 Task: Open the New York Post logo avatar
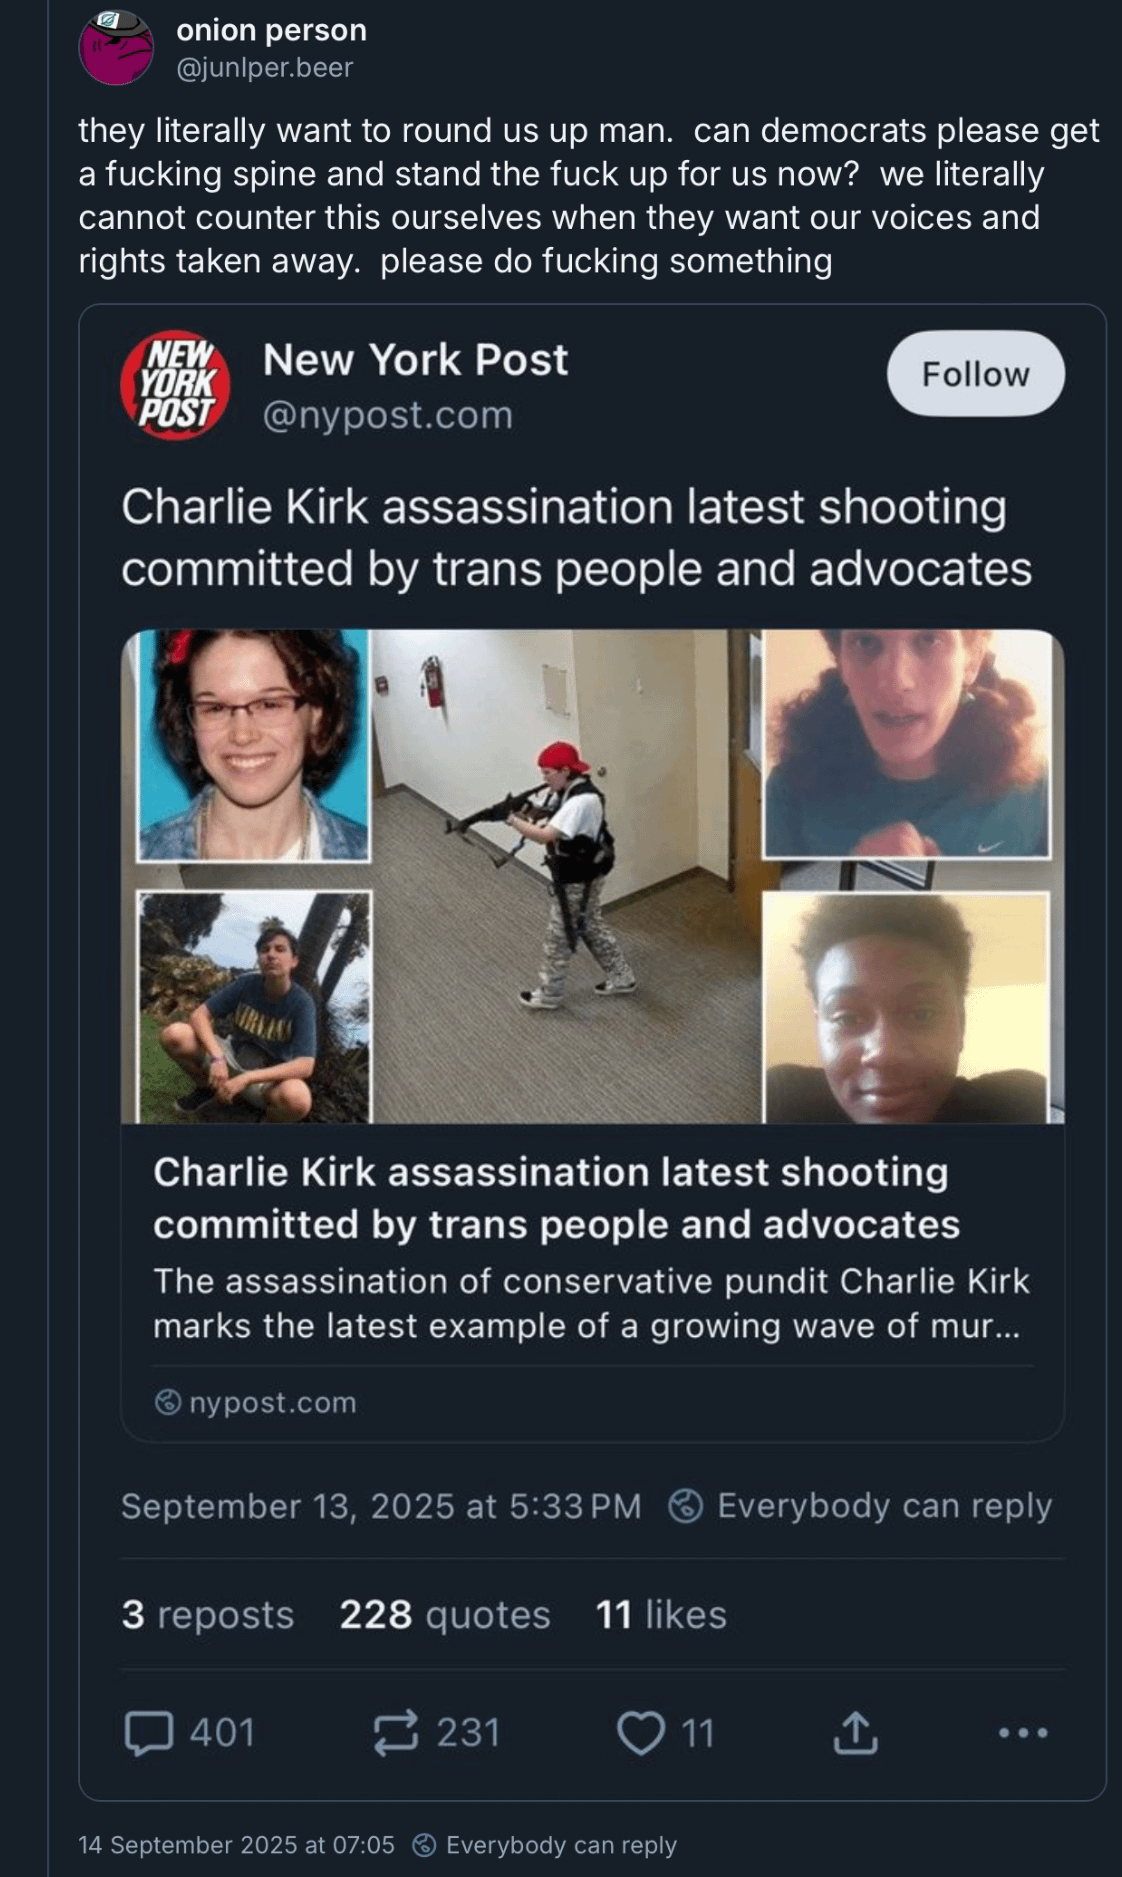pyautogui.click(x=176, y=386)
